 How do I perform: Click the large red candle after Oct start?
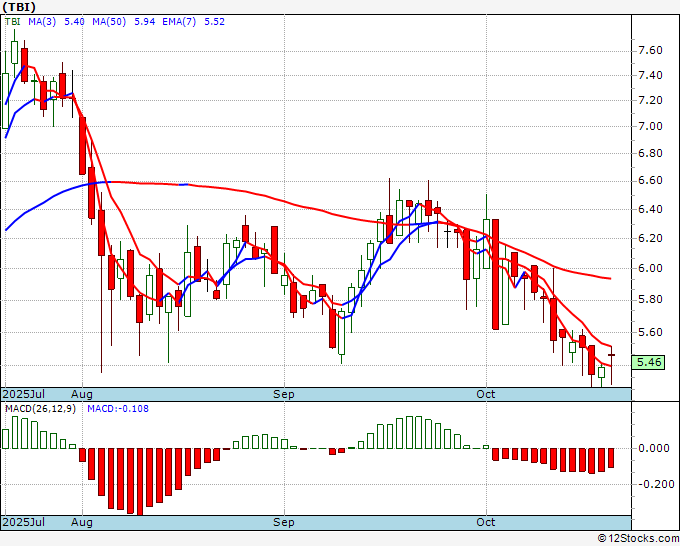pos(495,275)
